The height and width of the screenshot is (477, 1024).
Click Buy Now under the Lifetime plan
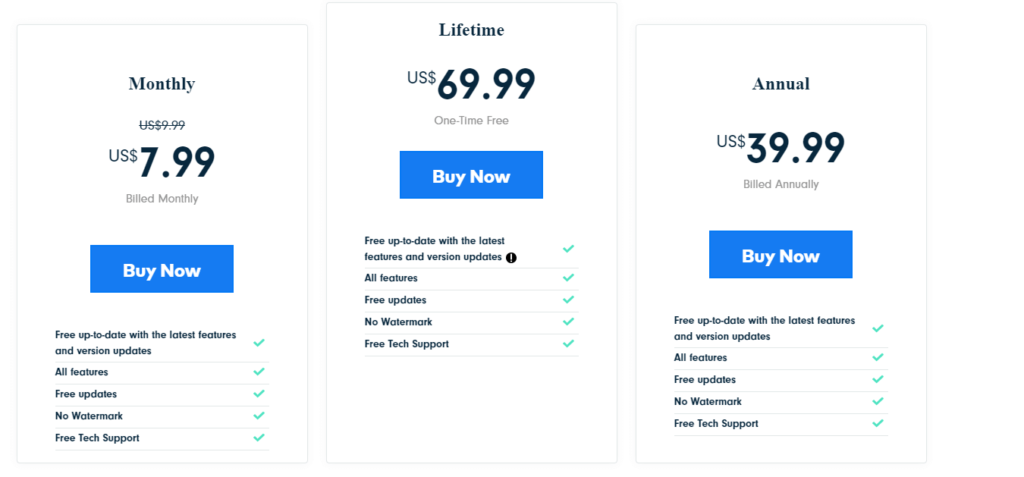coord(471,174)
